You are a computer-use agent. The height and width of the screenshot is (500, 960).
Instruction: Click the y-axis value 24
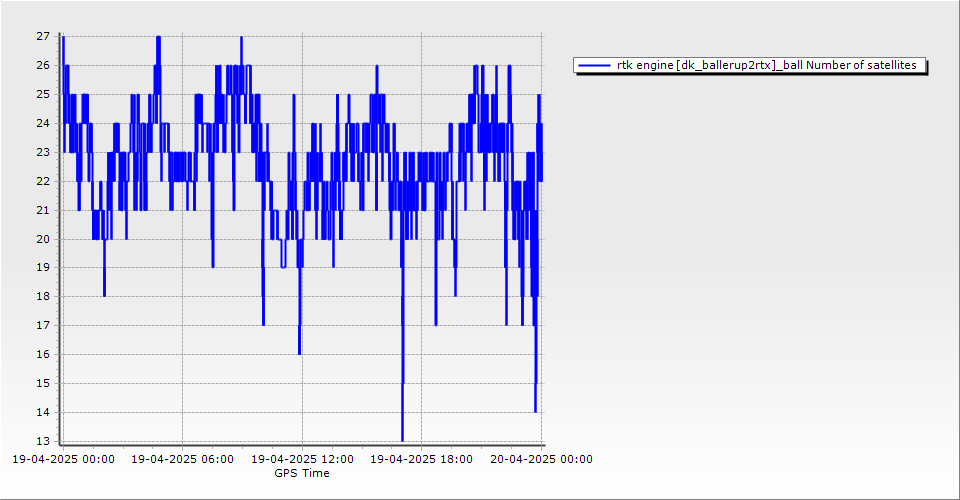(x=43, y=124)
